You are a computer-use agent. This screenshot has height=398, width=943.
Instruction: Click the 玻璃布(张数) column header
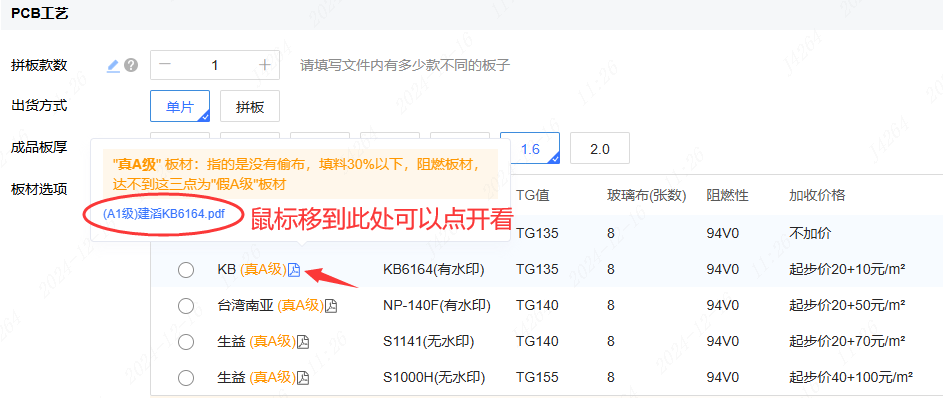pyautogui.click(x=647, y=195)
